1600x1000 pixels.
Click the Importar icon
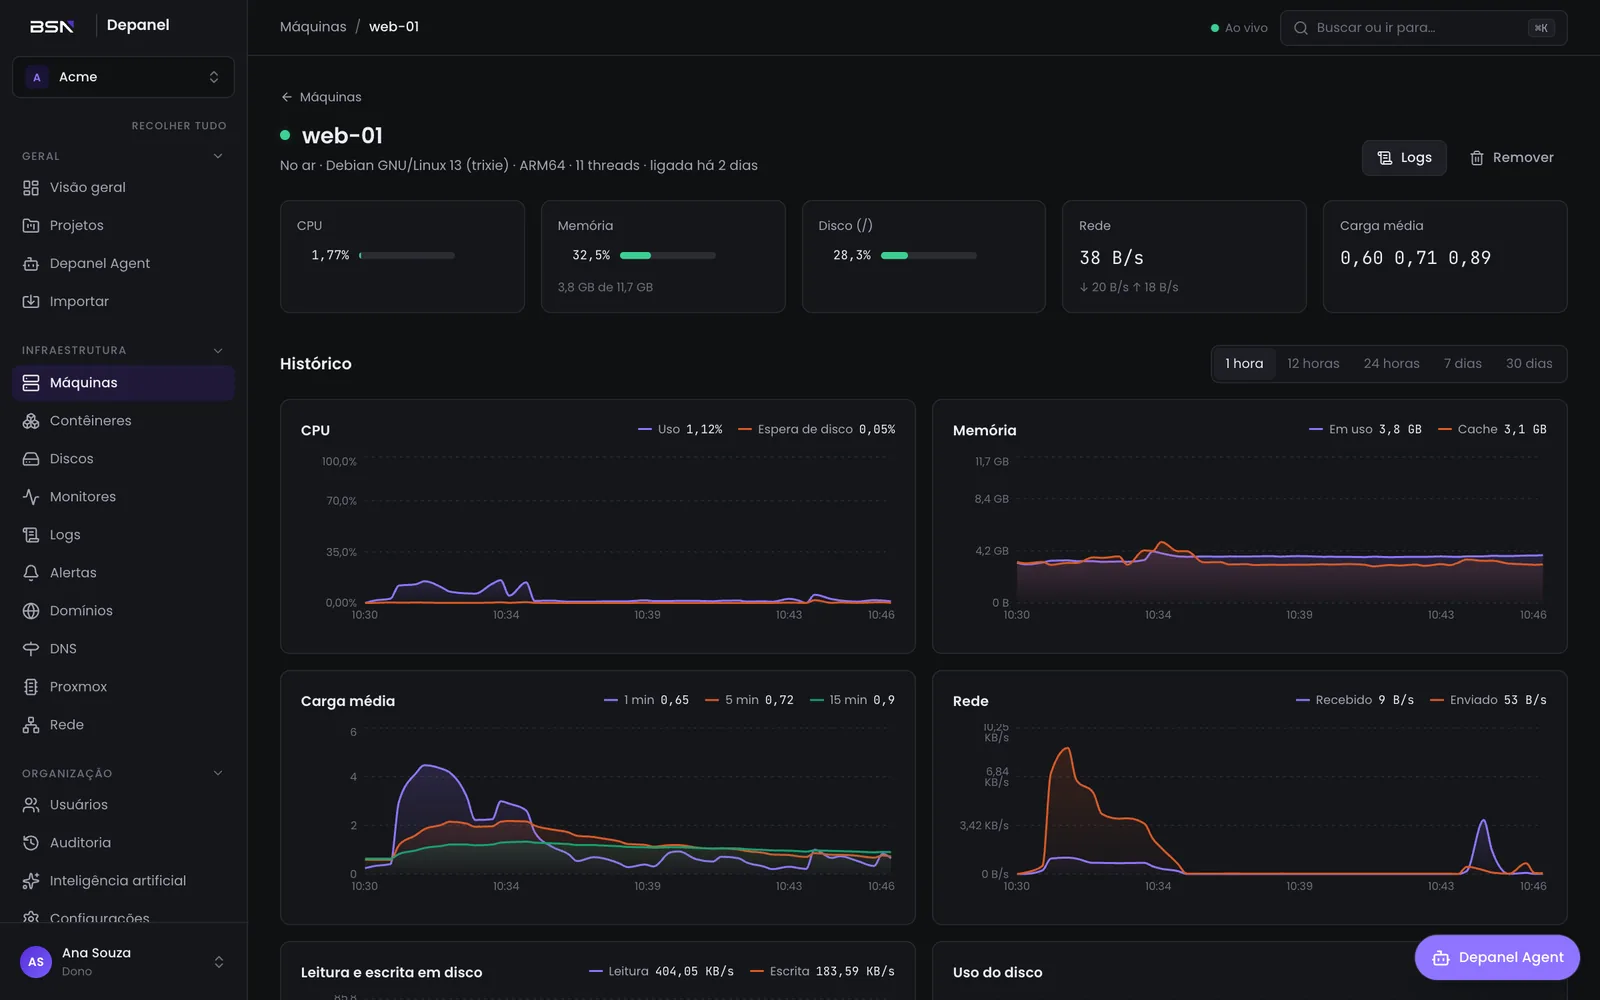[x=31, y=302]
